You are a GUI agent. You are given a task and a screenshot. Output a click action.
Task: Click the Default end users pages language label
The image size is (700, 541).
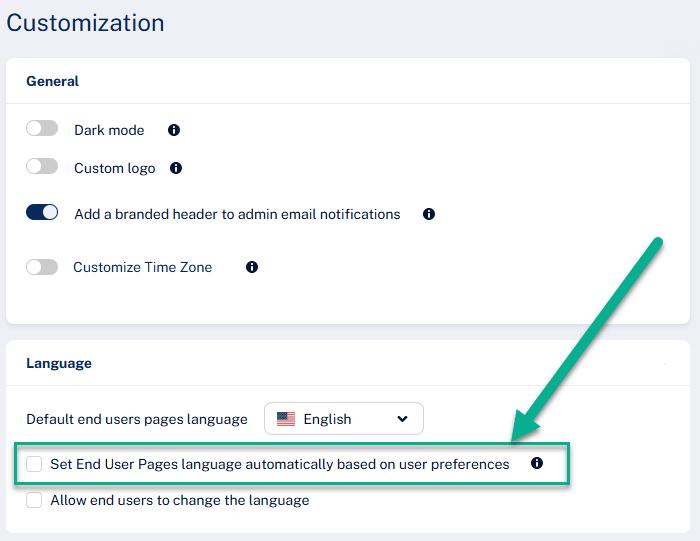(136, 419)
